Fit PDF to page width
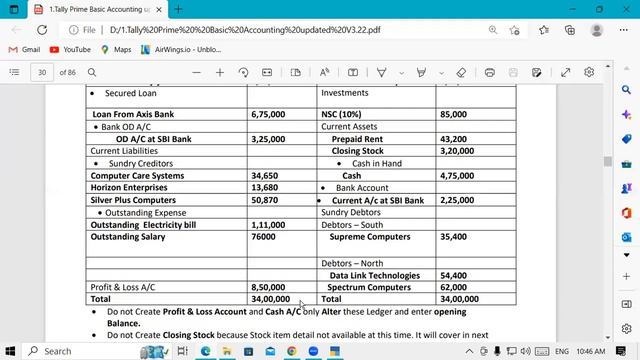640x360 pixels. pos(267,72)
